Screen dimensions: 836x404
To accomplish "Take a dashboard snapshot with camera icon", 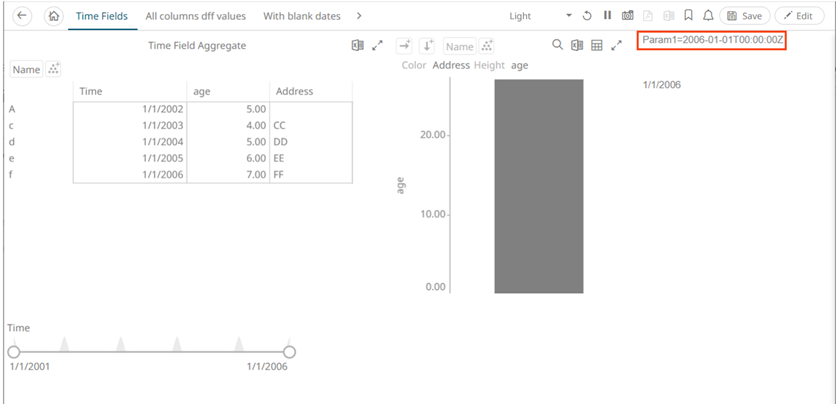I will [x=628, y=15].
